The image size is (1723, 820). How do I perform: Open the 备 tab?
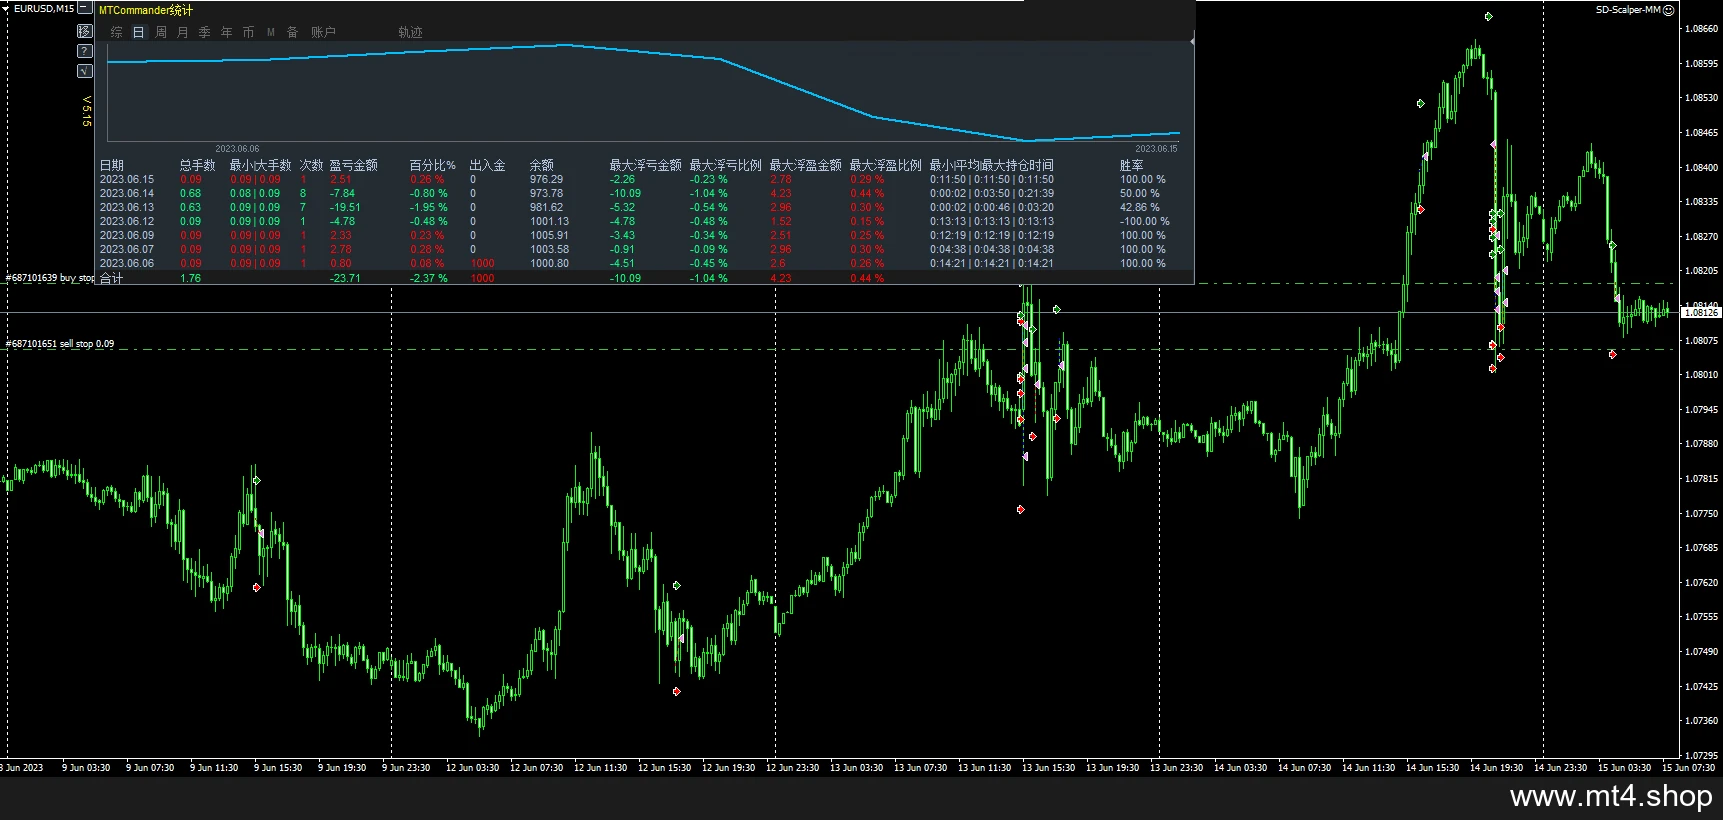coord(293,32)
